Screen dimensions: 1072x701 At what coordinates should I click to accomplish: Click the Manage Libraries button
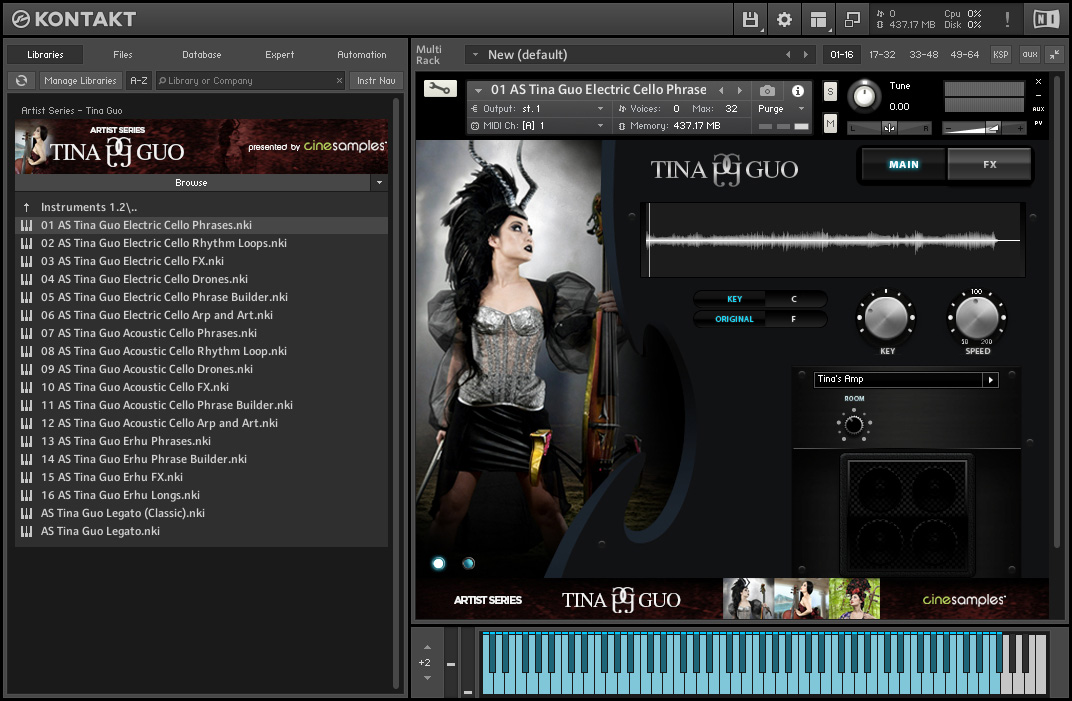click(x=80, y=80)
